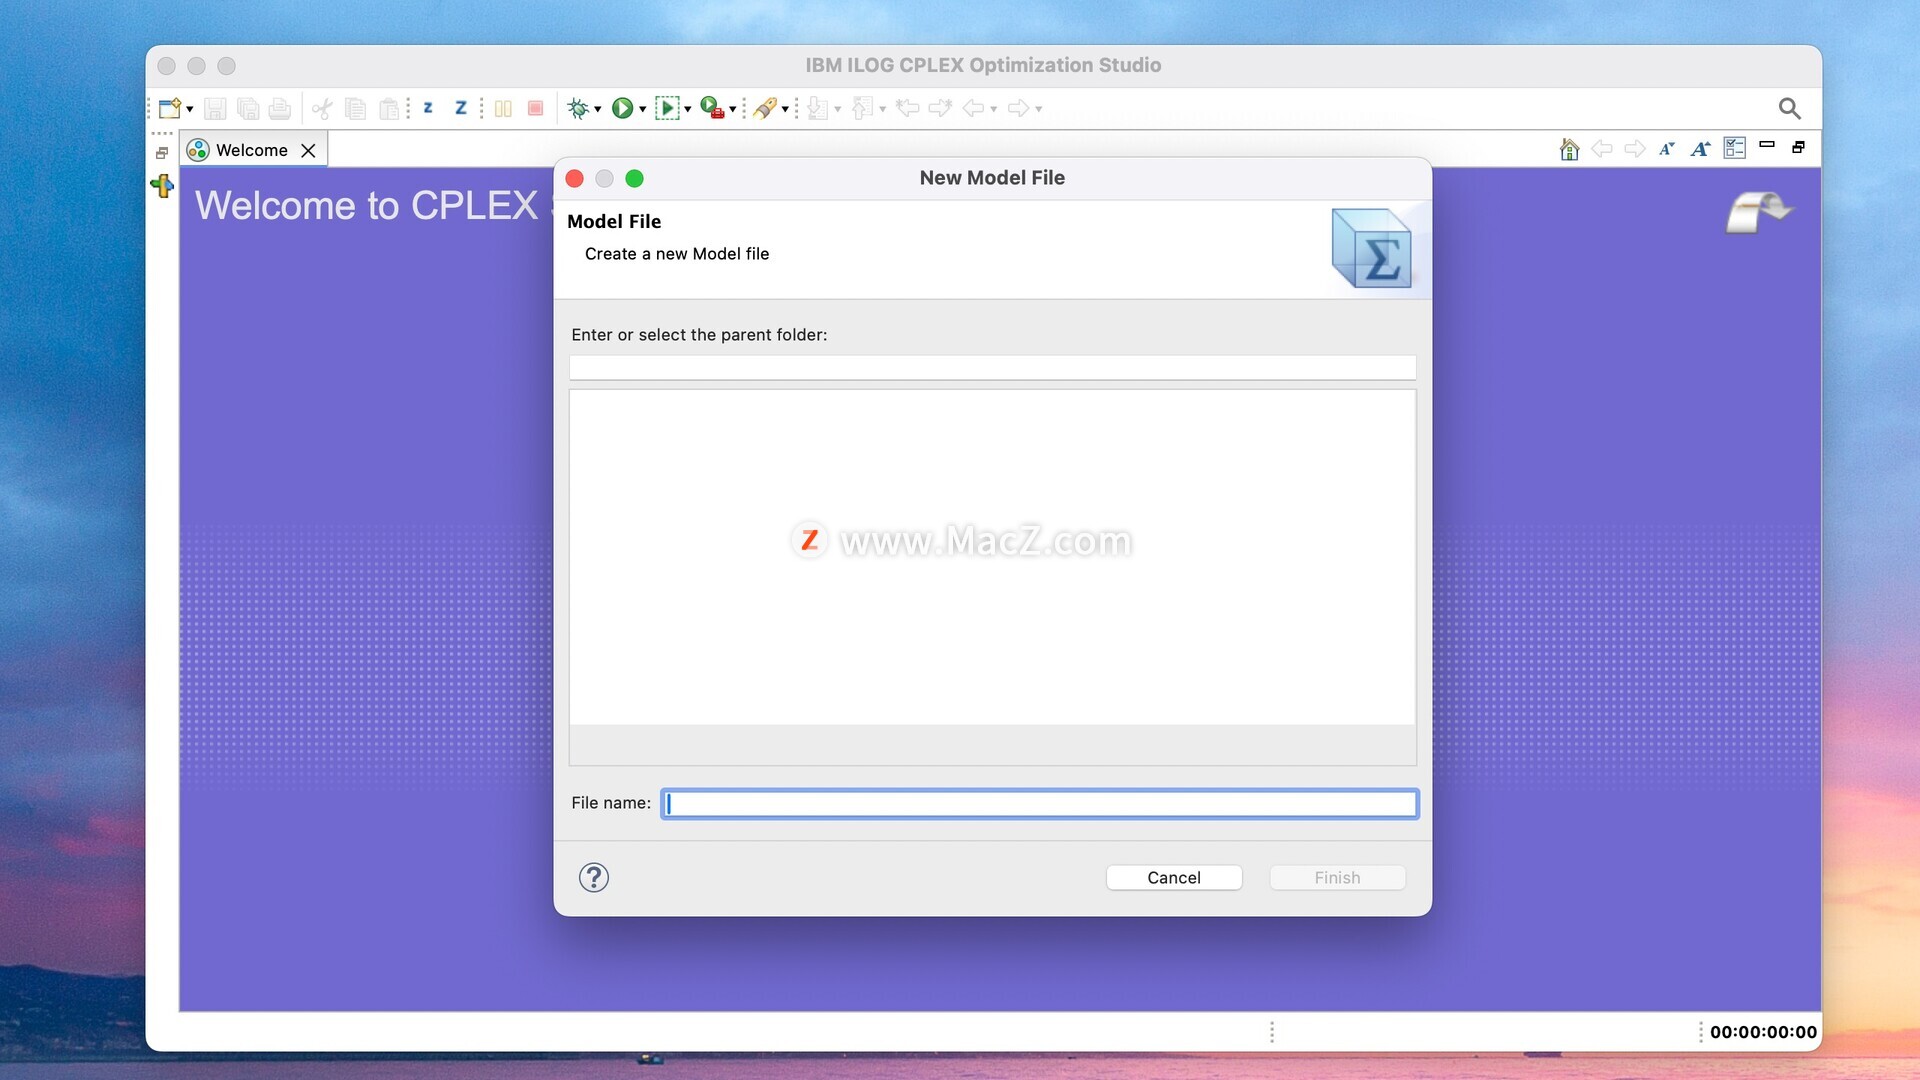Expand the Debug dropdown arrow
Screen dimensions: 1920x1080
click(x=598, y=109)
